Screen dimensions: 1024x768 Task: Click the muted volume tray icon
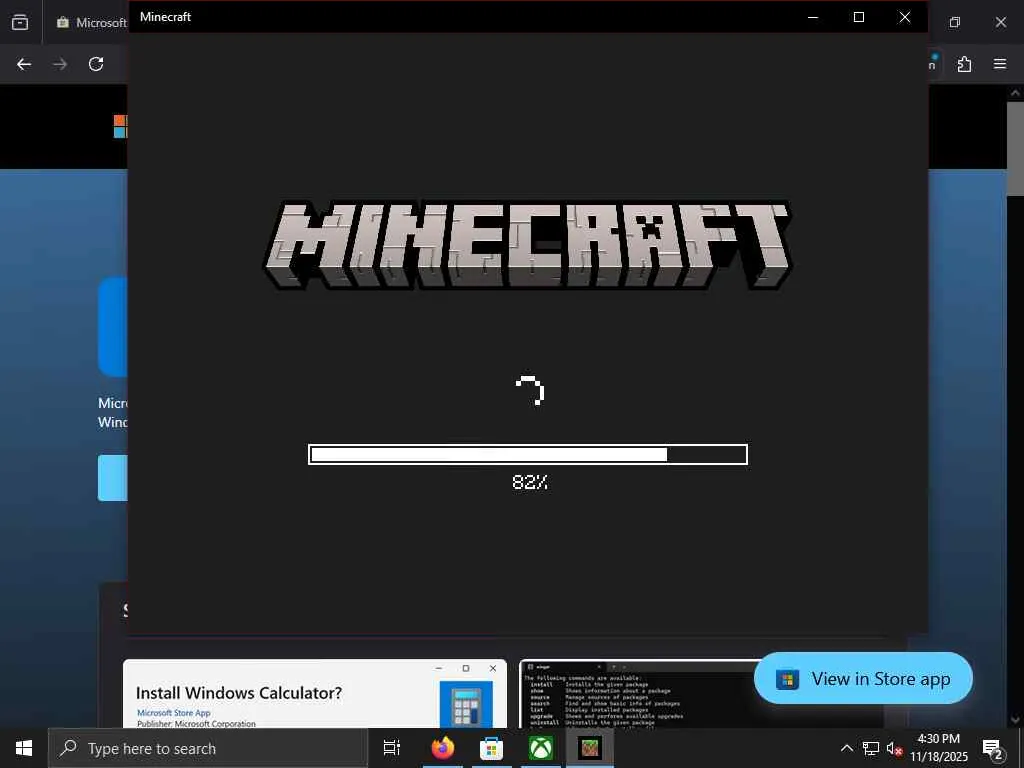pyautogui.click(x=894, y=748)
